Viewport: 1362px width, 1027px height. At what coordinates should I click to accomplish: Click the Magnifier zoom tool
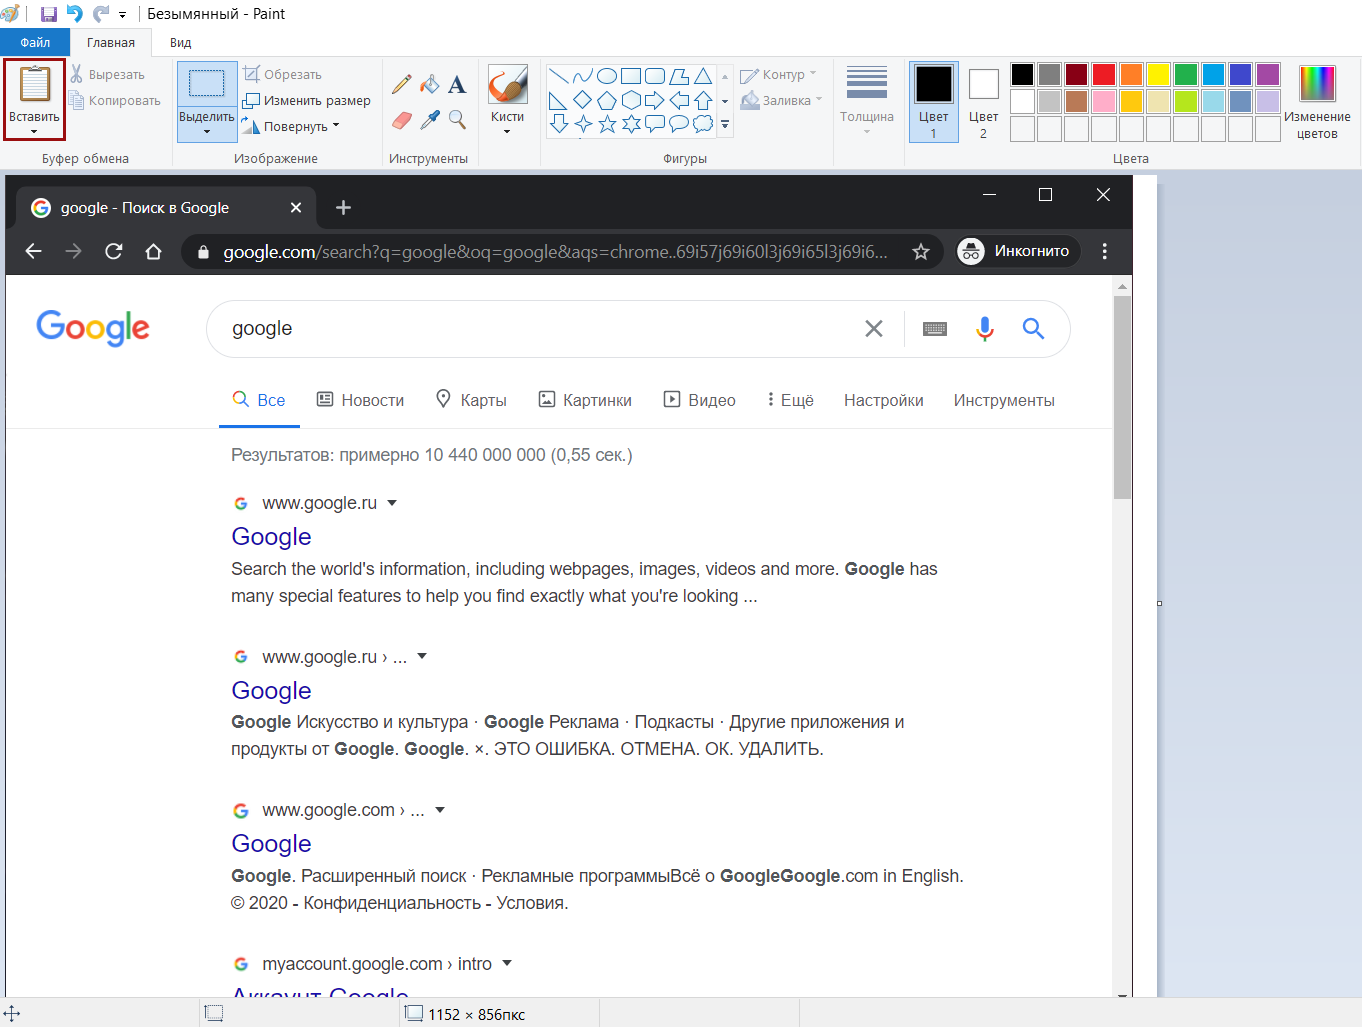click(x=457, y=120)
